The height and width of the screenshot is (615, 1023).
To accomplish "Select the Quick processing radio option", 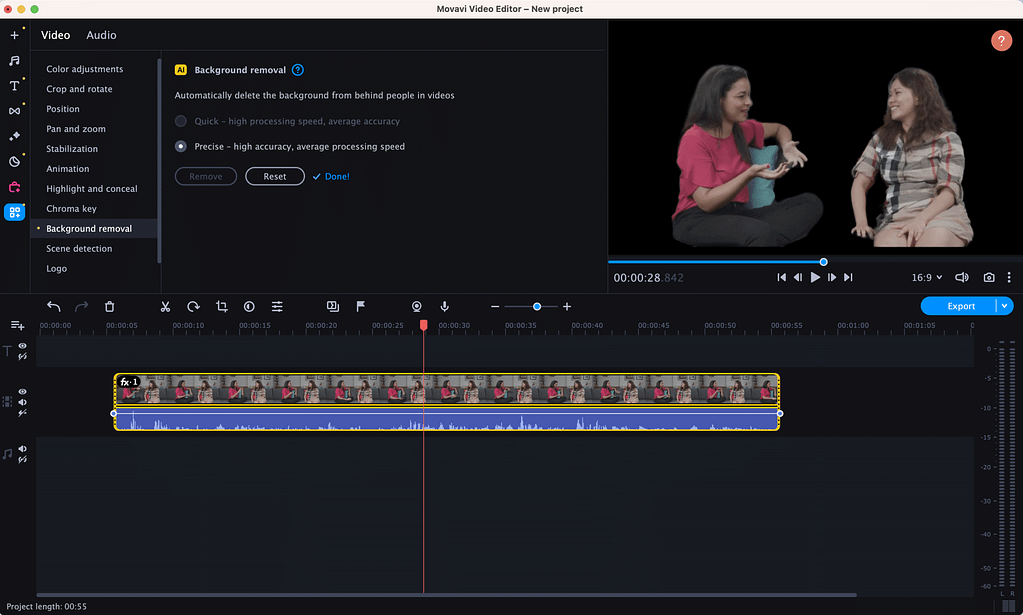I will click(181, 121).
